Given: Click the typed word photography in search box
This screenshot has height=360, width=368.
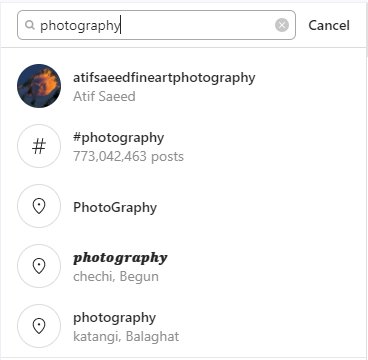Looking at the screenshot, I should click(80, 26).
